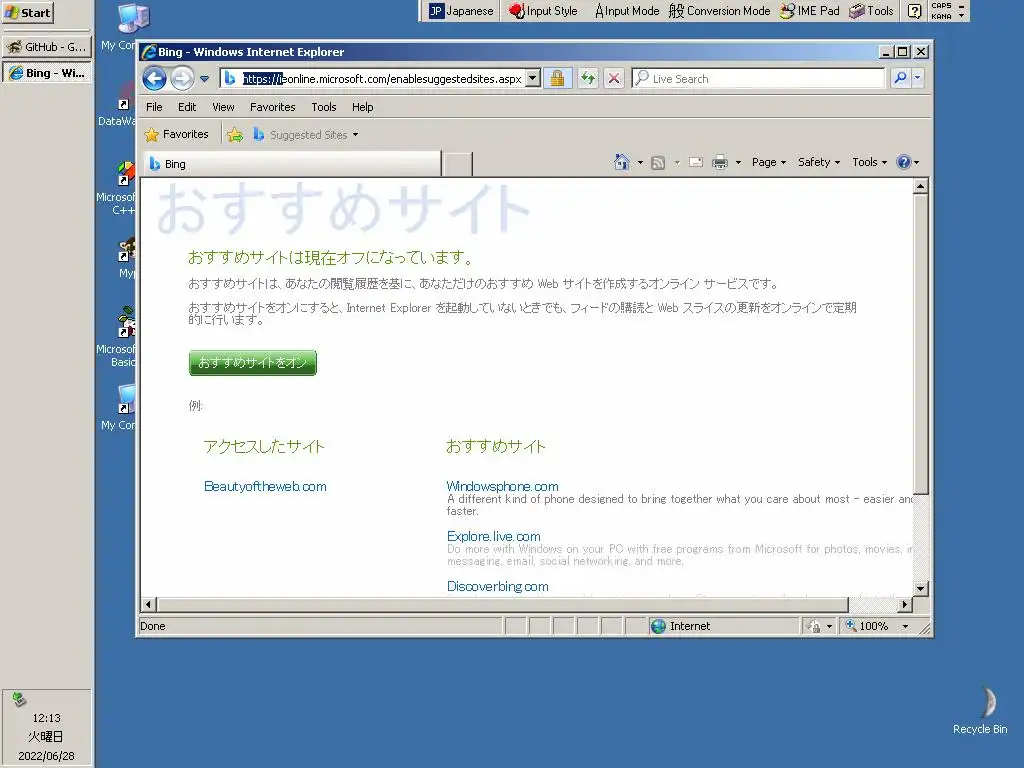This screenshot has width=1024, height=768.
Task: Toggle the KANA indicator on language bar
Action: [941, 16]
